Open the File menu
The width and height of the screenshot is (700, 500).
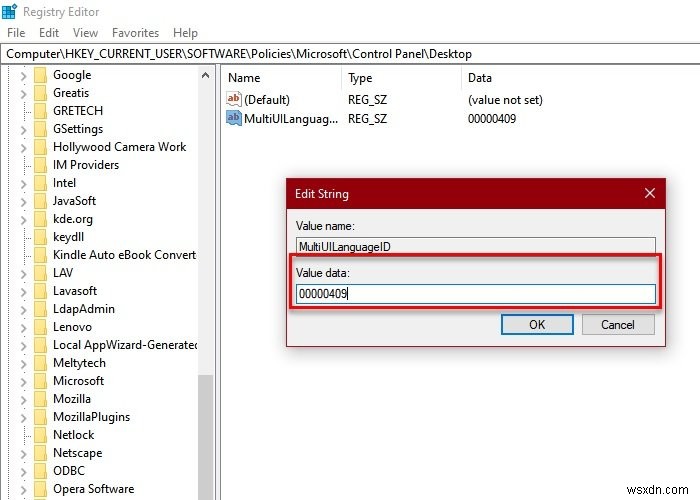[x=16, y=33]
